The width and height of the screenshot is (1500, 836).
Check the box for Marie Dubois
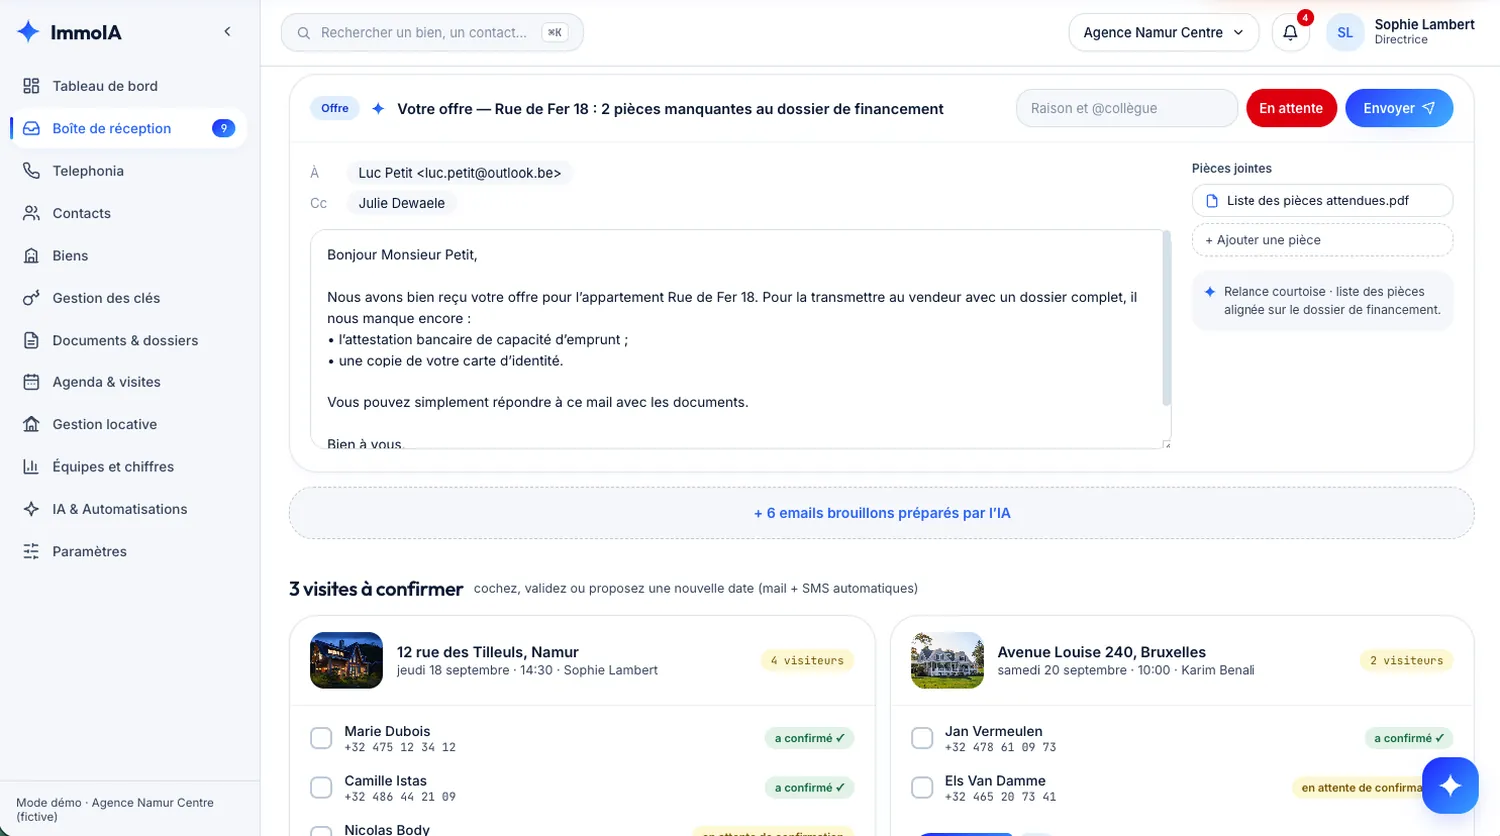pos(321,738)
